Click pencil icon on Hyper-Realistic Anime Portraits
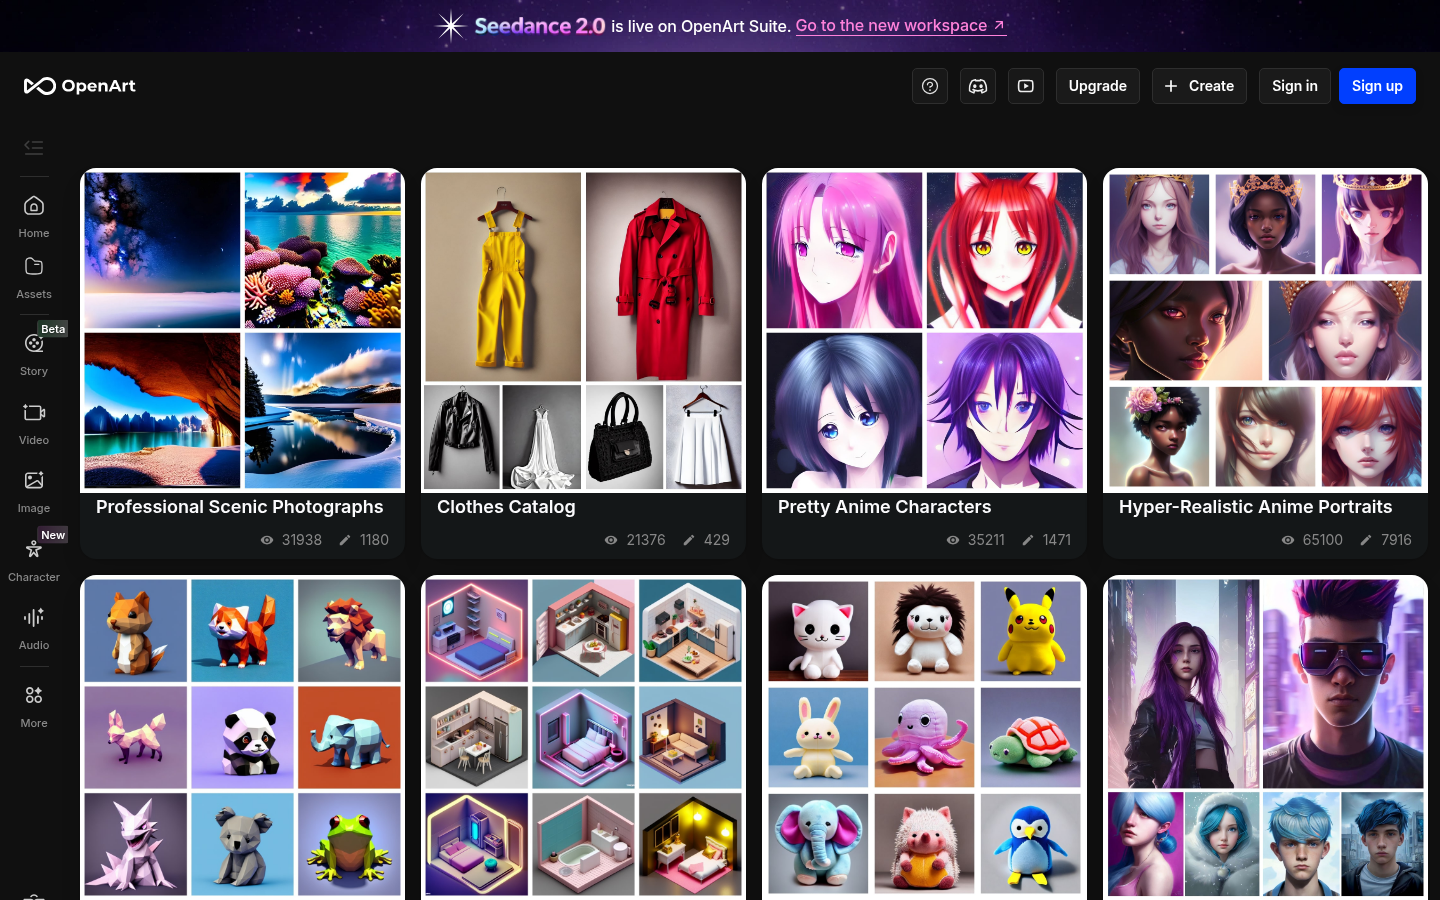 point(1366,540)
